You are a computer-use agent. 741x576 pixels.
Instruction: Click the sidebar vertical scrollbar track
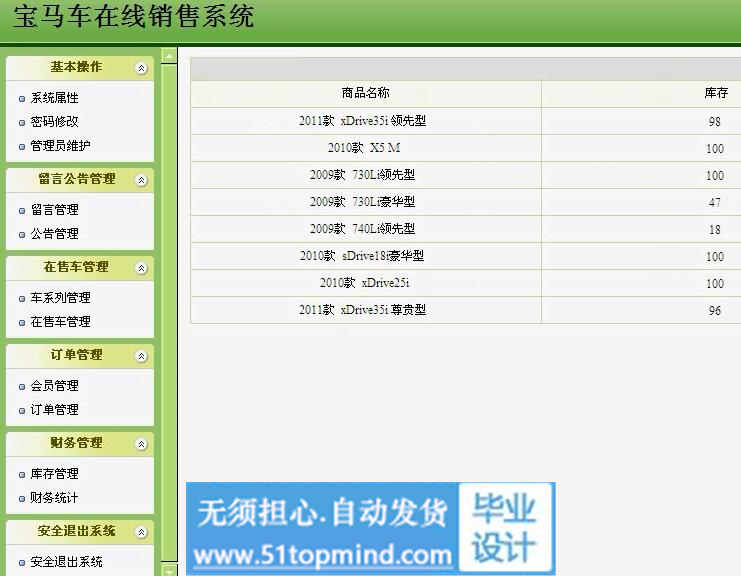pos(169,313)
